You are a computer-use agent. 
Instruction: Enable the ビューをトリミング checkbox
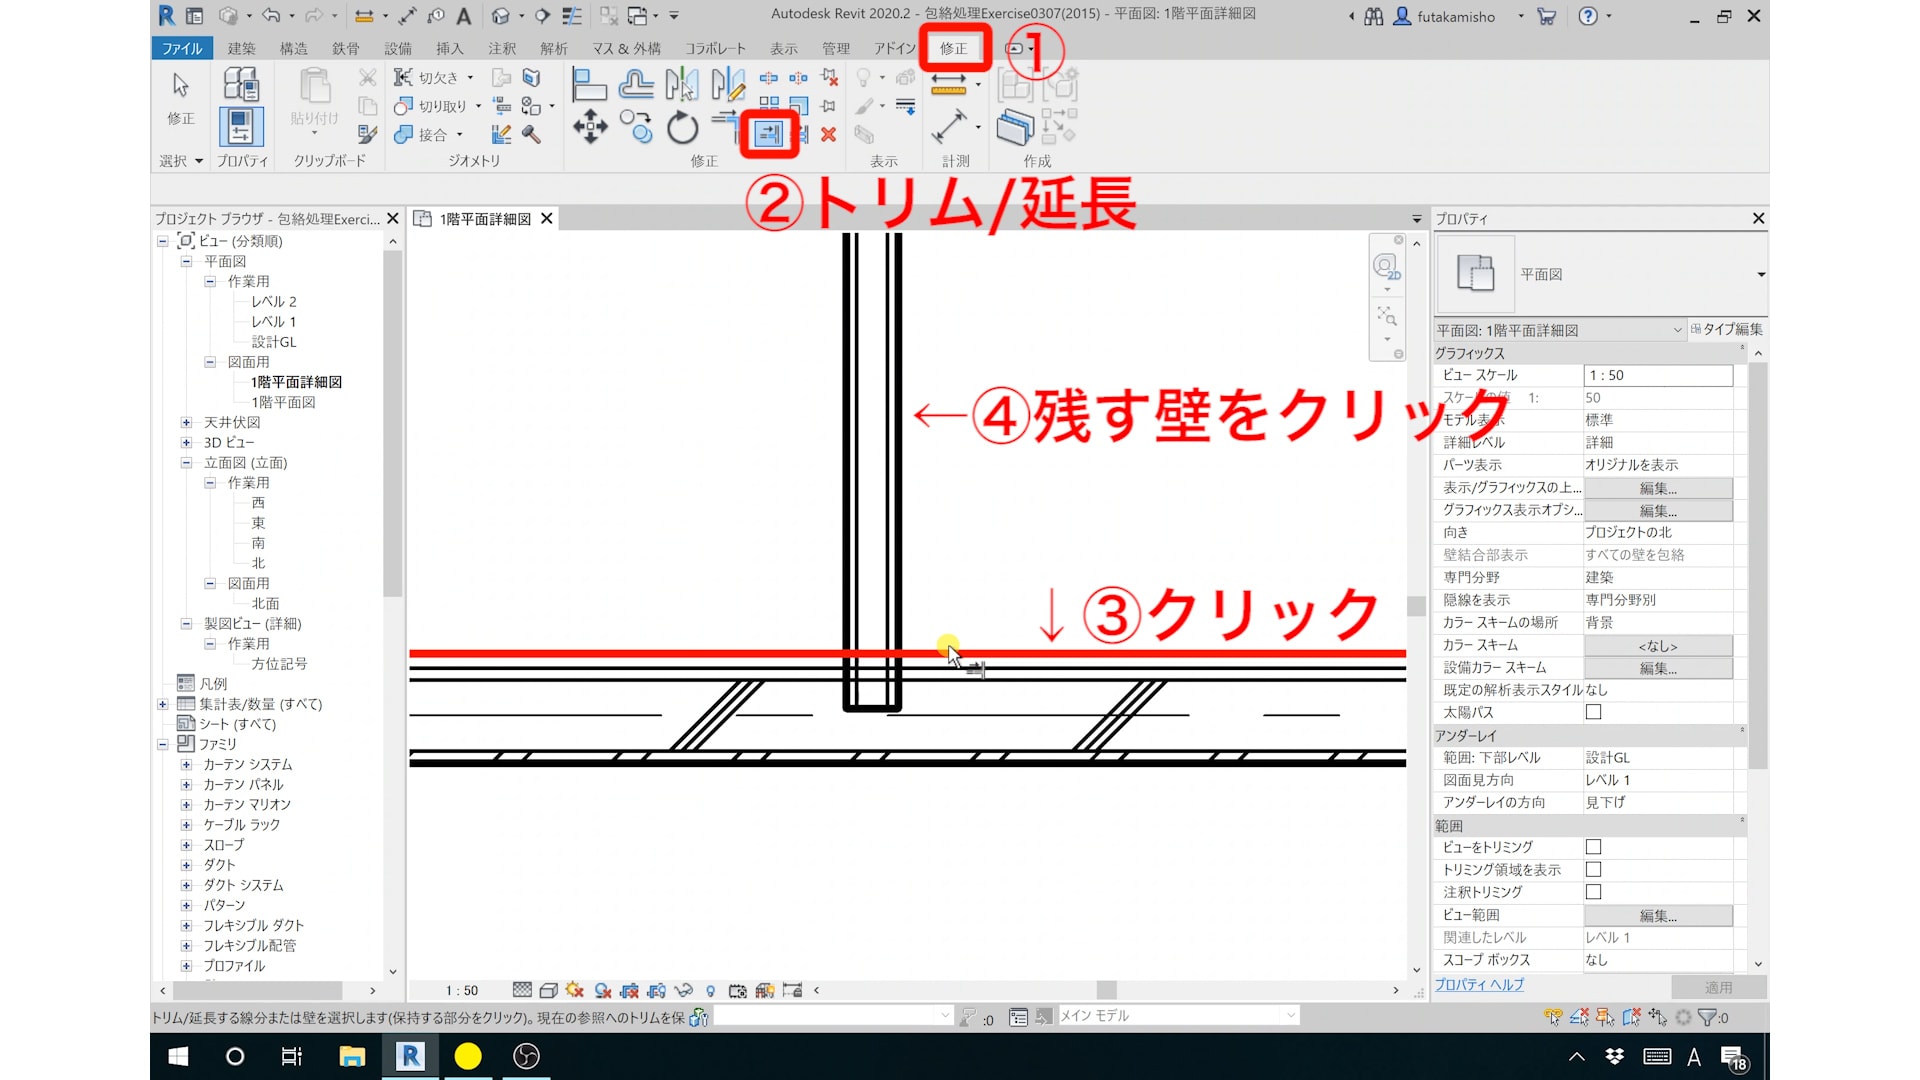pyautogui.click(x=1593, y=847)
